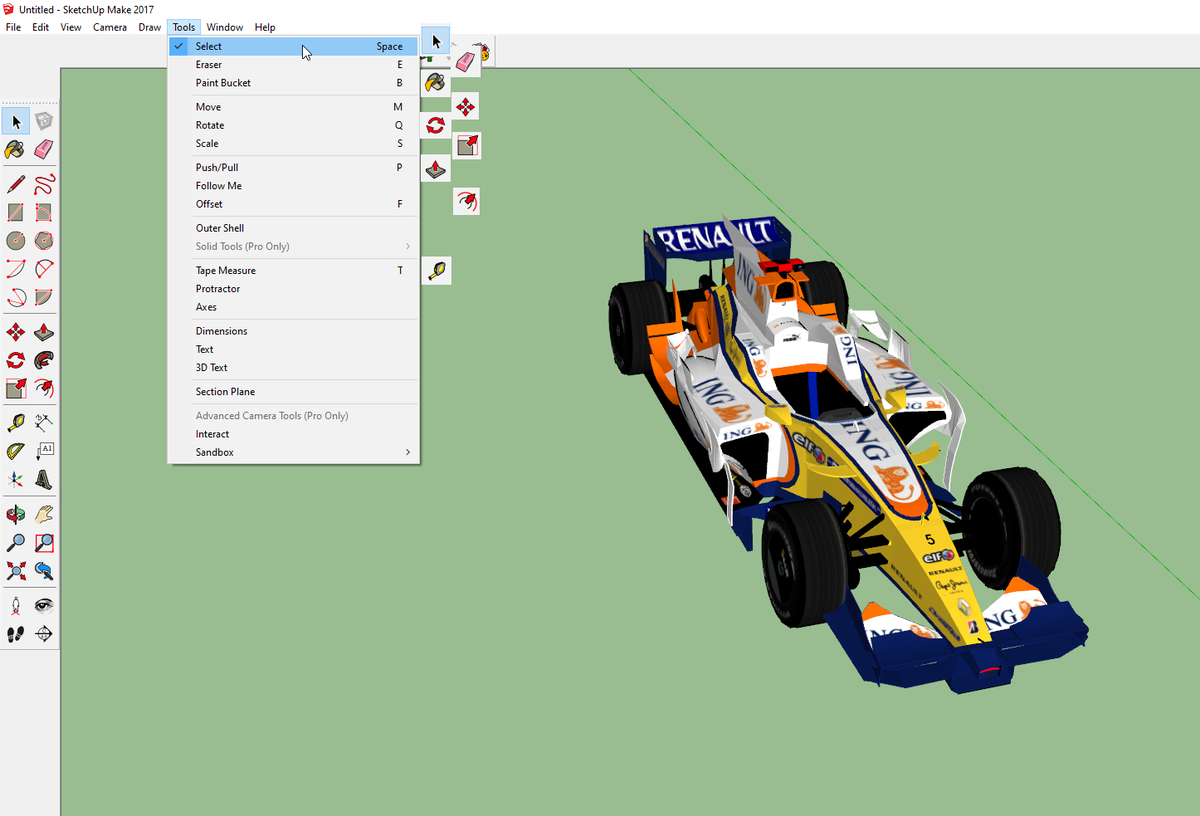This screenshot has height=816, width=1200.
Task: Click Outer Shell in the Tools menu
Action: coord(293,228)
